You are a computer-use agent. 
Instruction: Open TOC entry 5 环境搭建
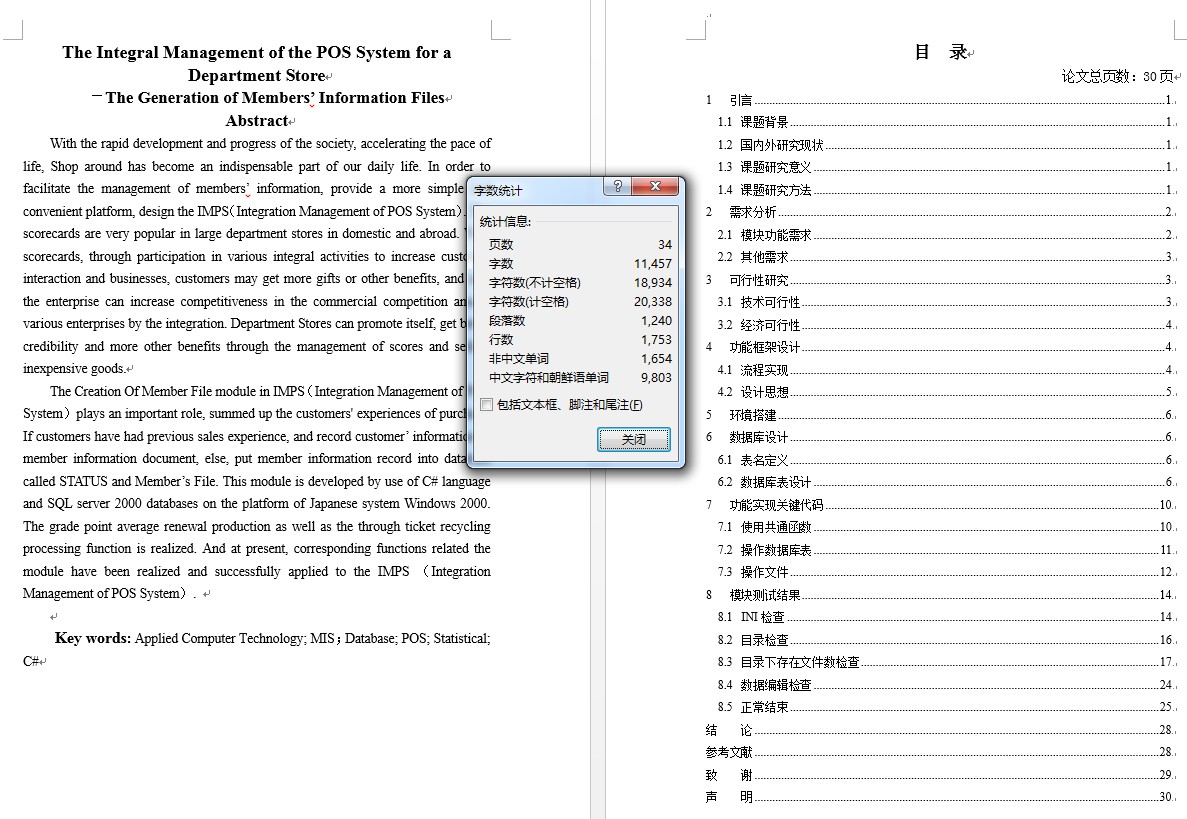[939, 415]
